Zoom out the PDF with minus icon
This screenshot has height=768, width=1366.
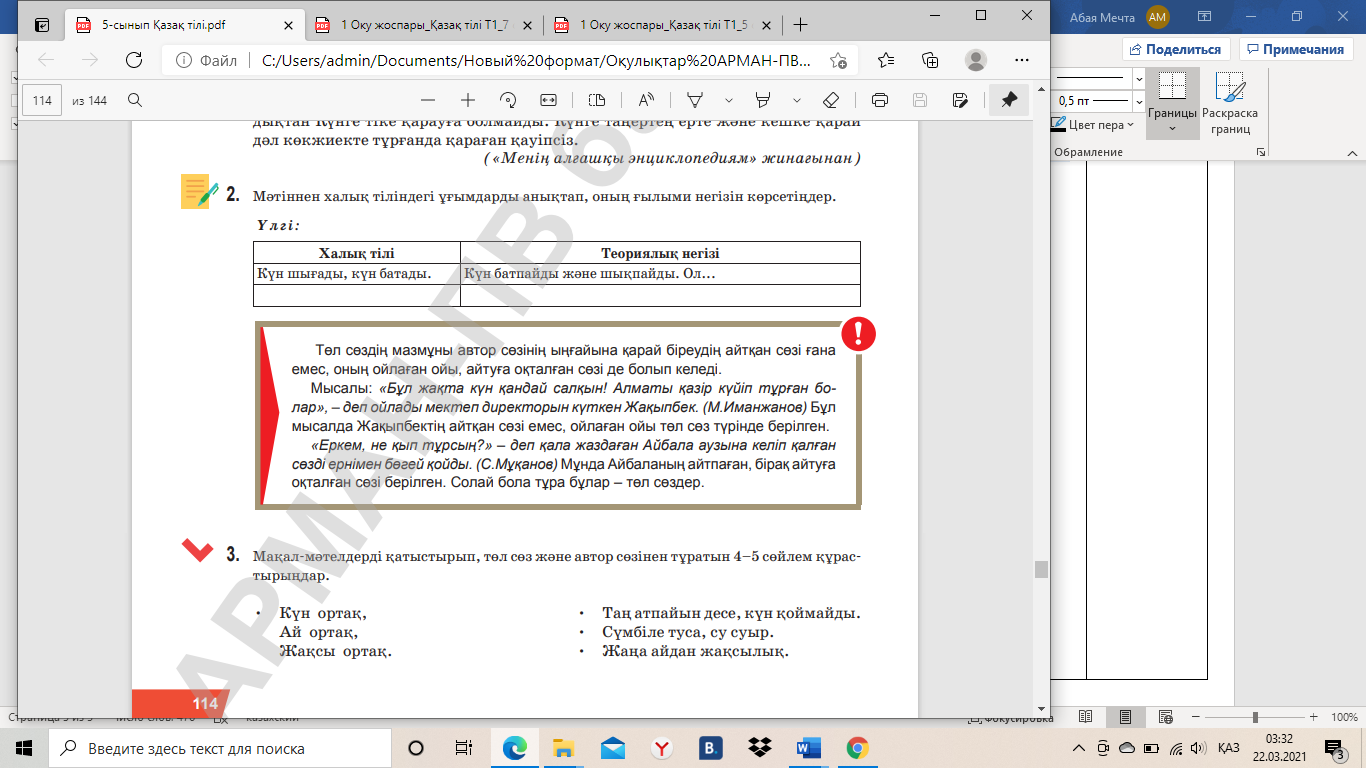tap(428, 100)
